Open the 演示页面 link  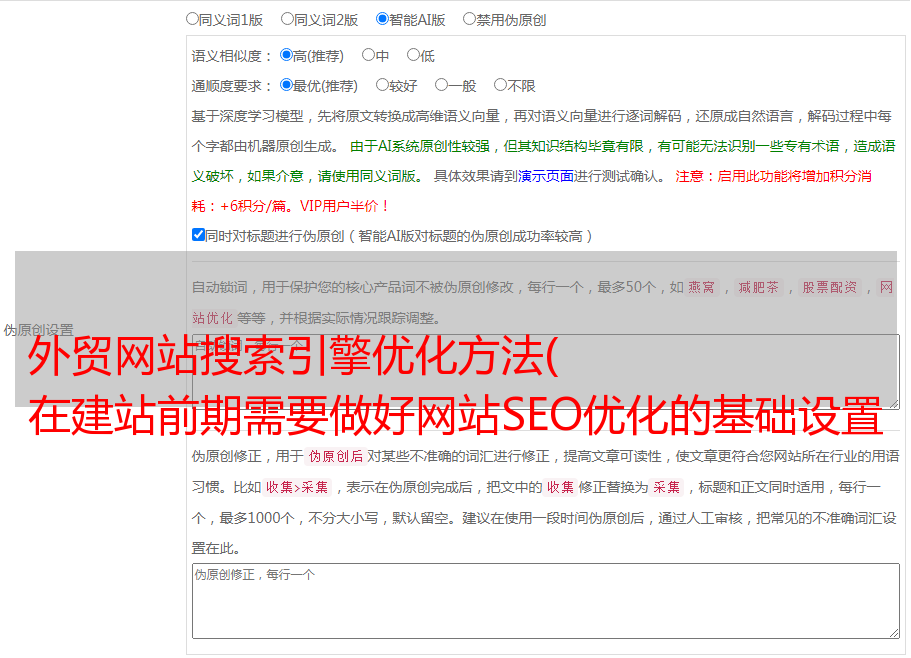click(546, 176)
